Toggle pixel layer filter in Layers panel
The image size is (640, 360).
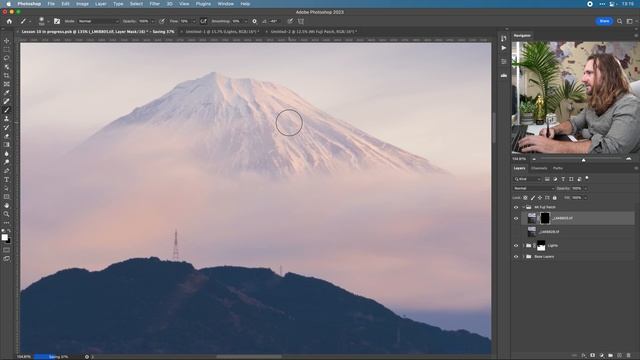(x=547, y=179)
